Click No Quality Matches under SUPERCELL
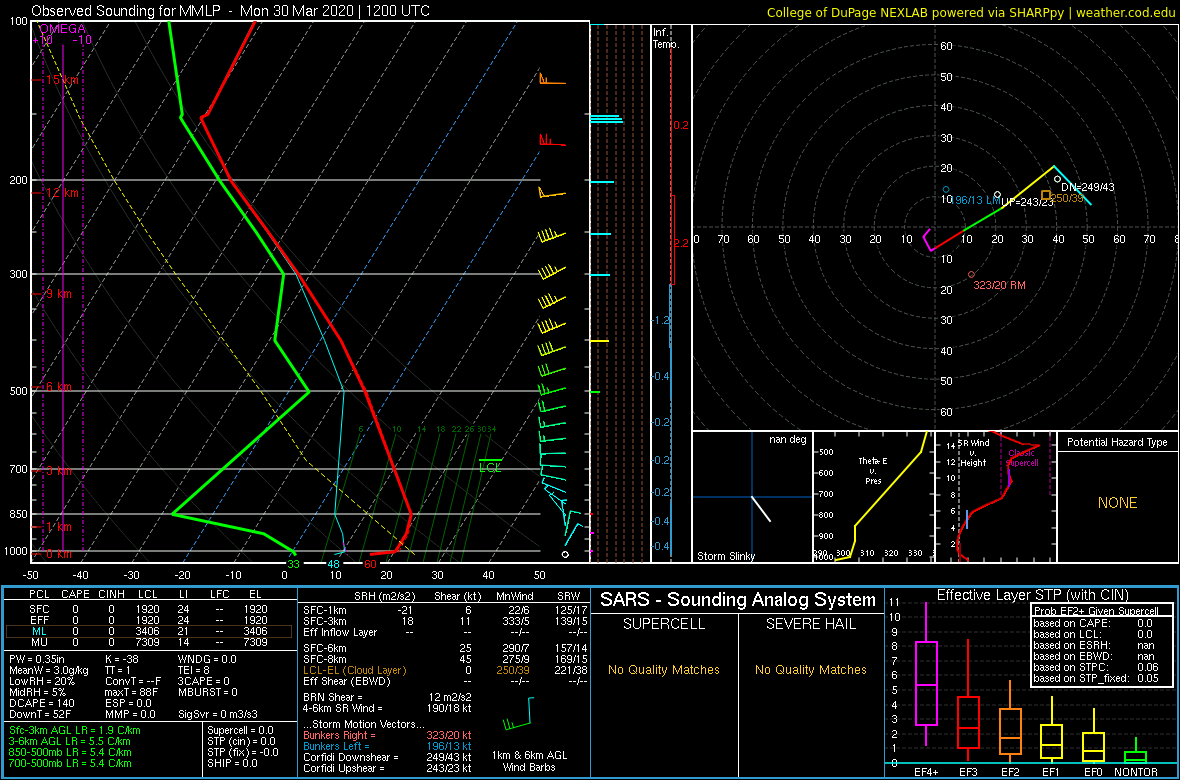The height and width of the screenshot is (780, 1180). tap(664, 669)
